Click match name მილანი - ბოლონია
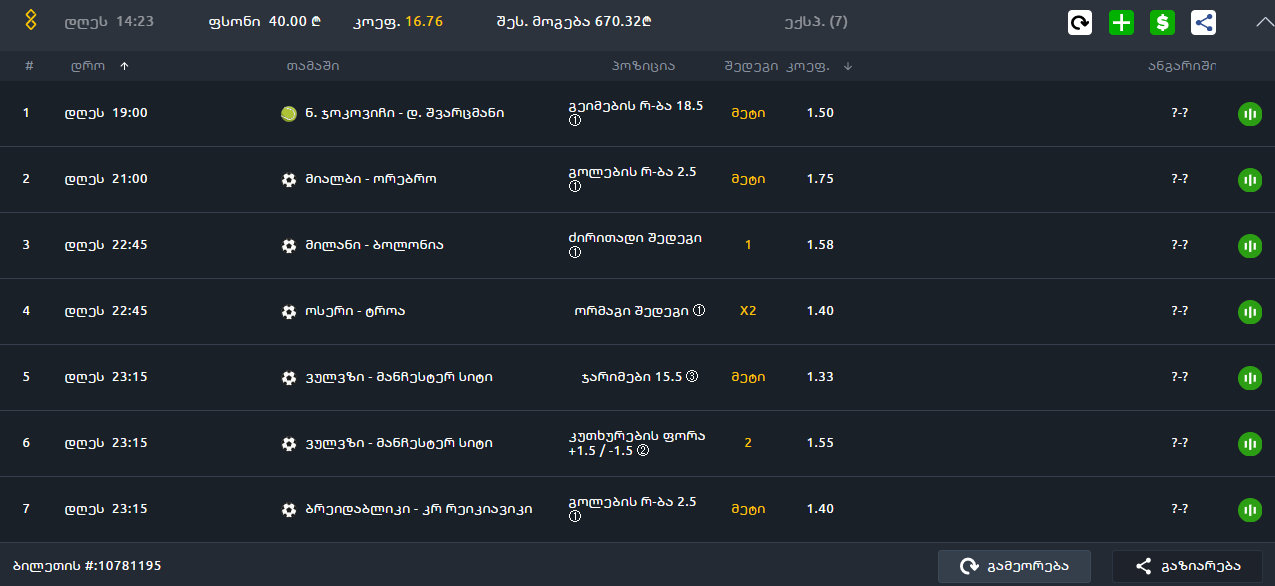 [x=375, y=245]
